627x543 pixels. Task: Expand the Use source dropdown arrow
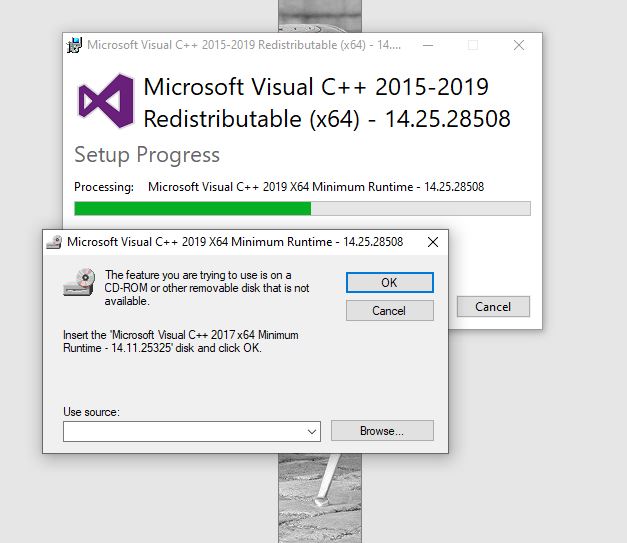[x=312, y=431]
